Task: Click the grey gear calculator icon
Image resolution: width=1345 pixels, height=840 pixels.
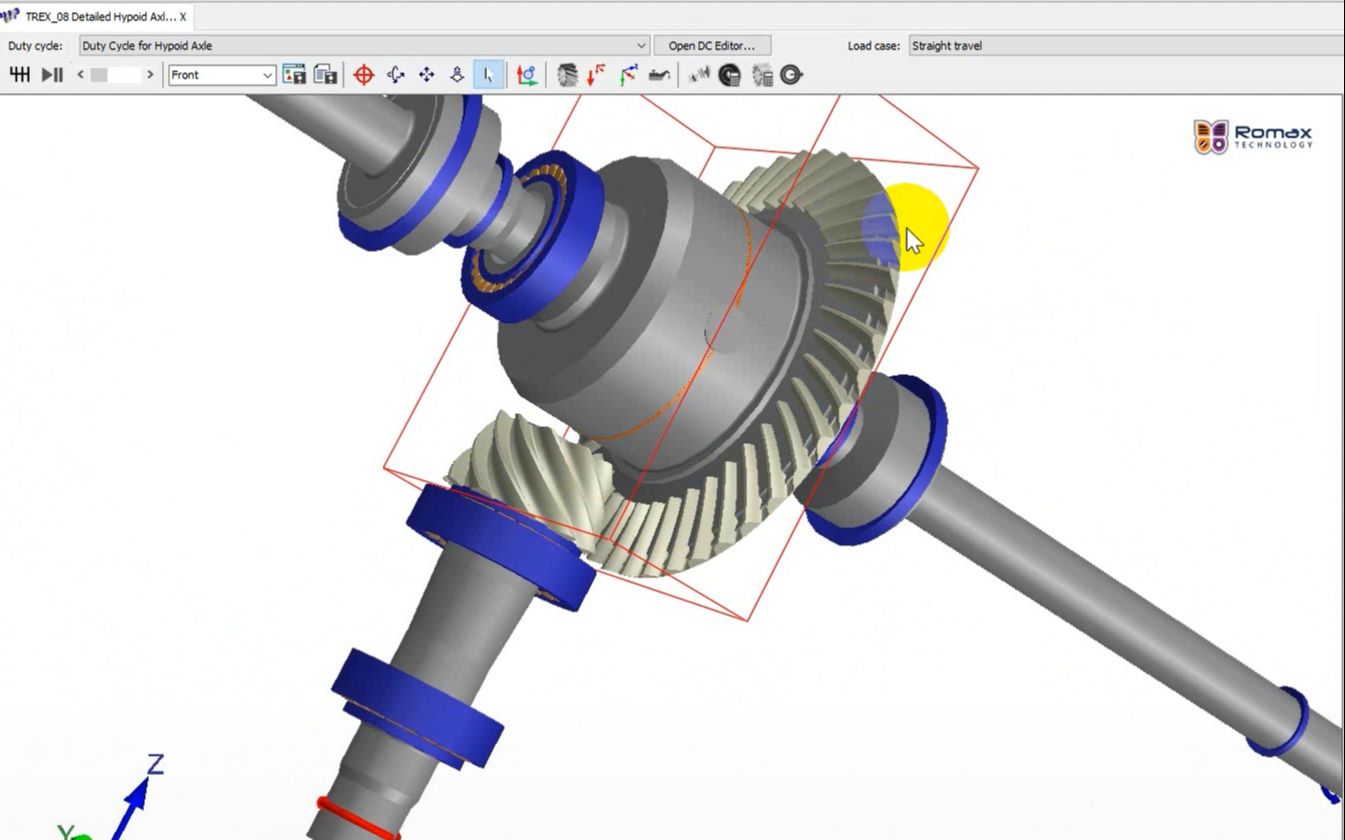Action: coord(762,75)
